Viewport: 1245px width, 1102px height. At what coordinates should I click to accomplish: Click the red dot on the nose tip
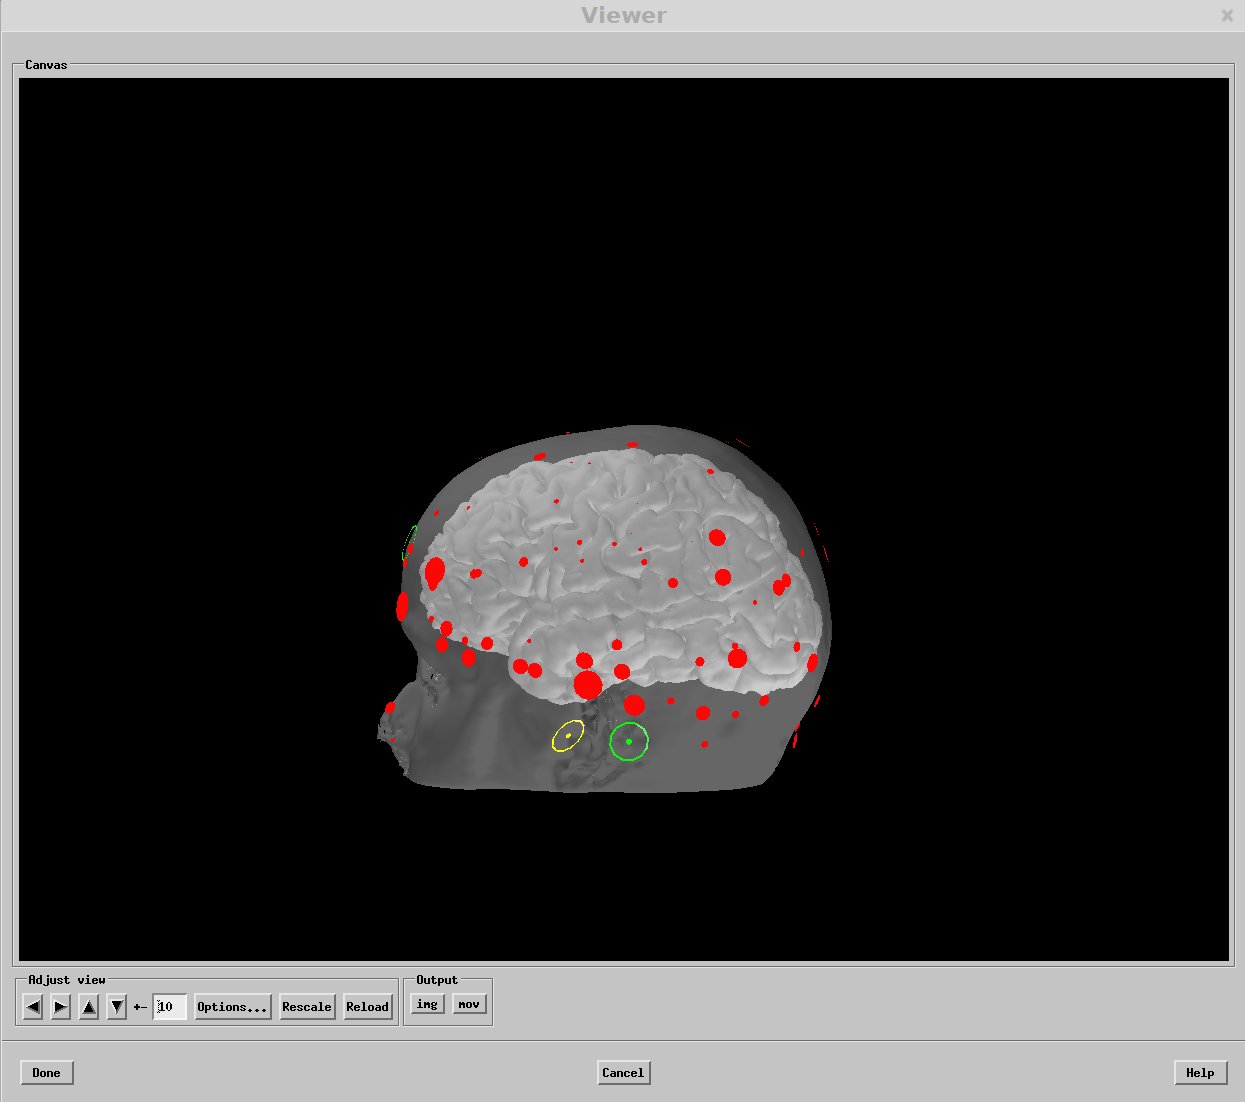[x=390, y=708]
